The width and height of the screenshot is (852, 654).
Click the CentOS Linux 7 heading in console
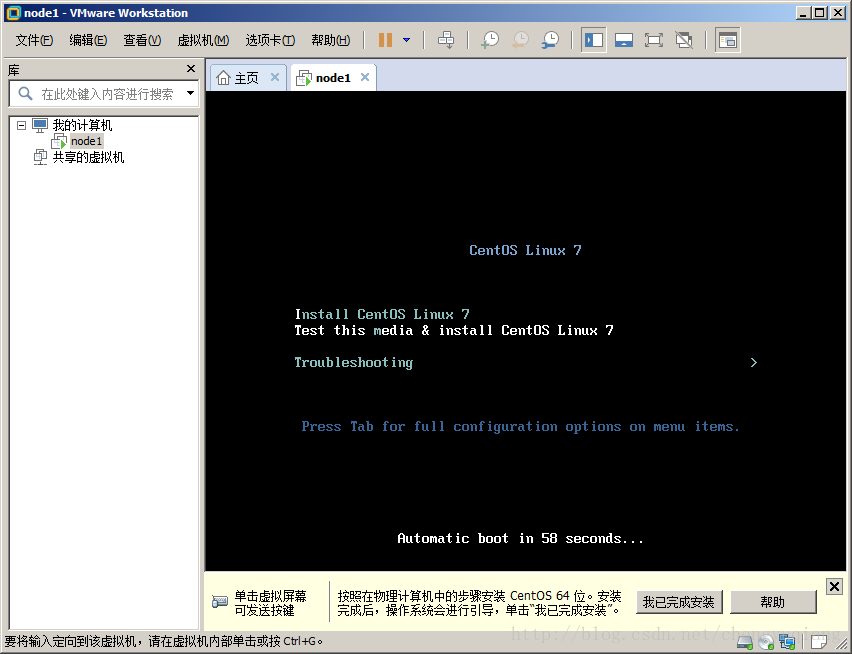(525, 250)
